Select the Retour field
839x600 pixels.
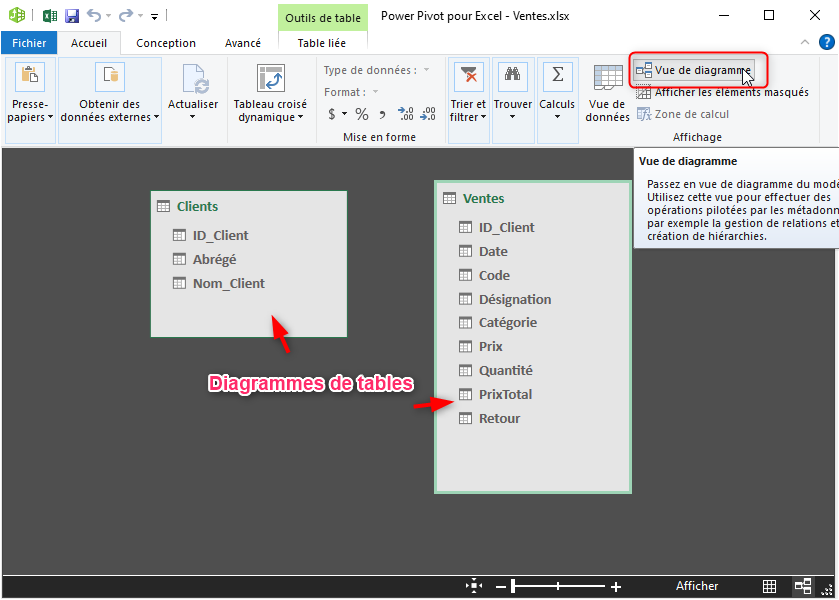pyautogui.click(x=499, y=419)
